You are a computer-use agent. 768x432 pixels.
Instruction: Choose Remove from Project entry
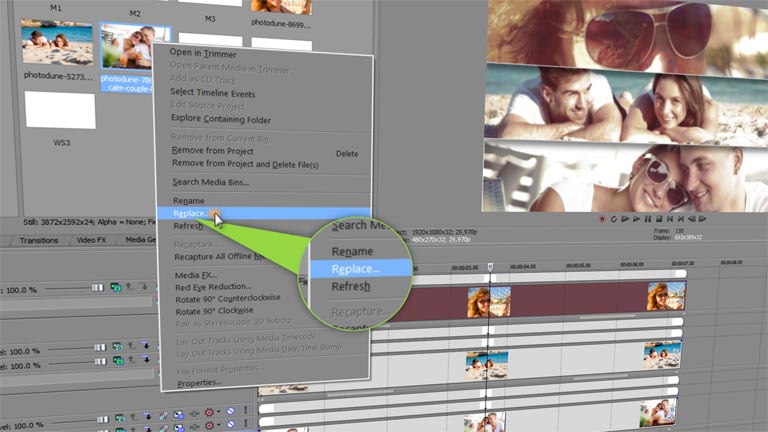[213, 151]
